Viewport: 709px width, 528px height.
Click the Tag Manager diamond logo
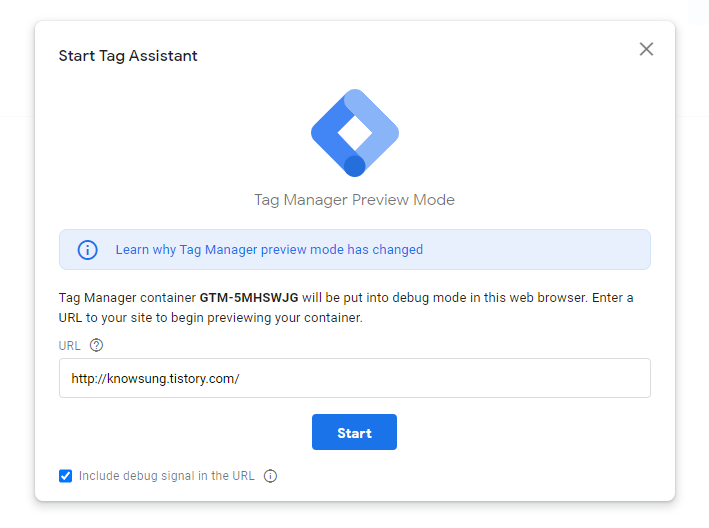355,133
